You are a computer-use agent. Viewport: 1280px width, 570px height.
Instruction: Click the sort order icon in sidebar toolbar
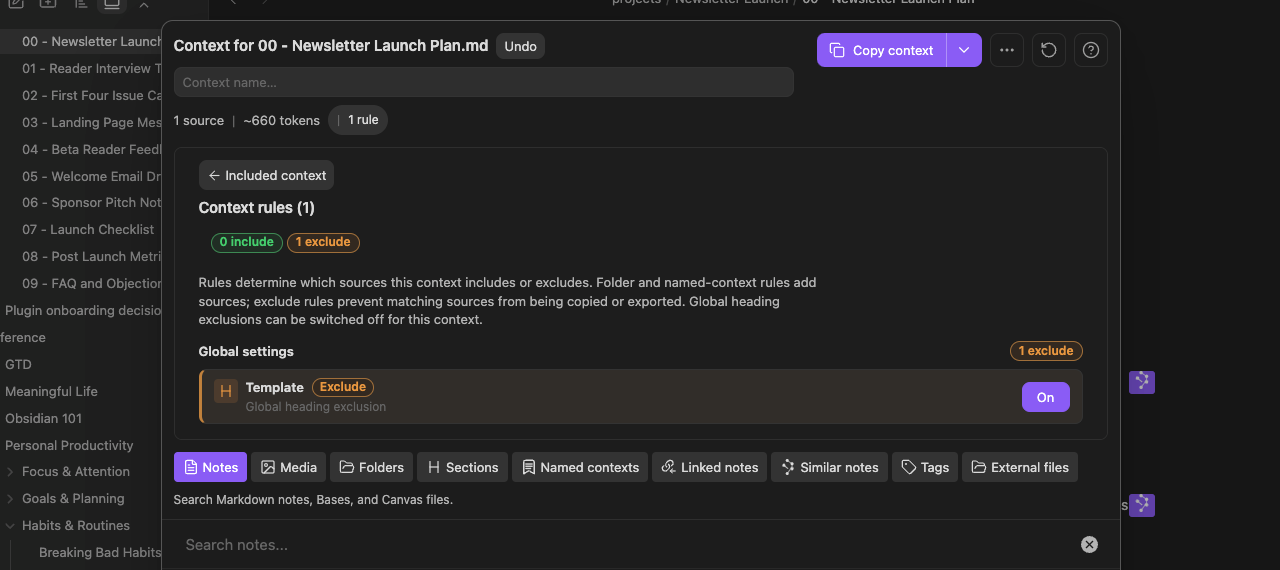coord(80,4)
